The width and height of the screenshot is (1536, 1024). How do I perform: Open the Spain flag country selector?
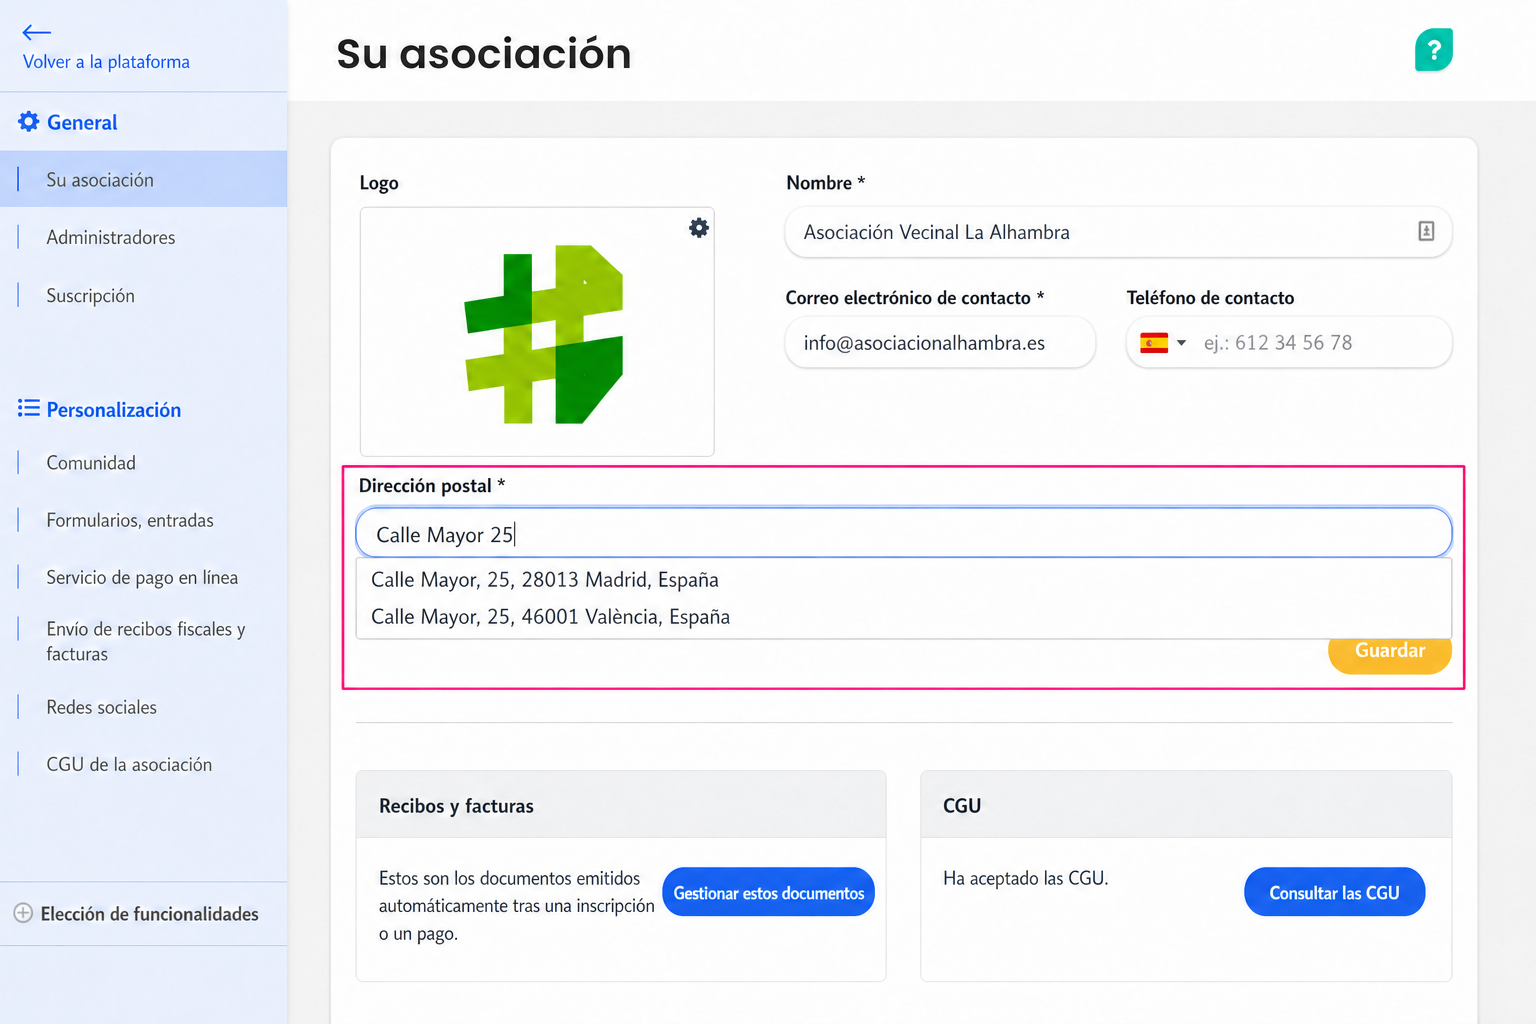(1163, 343)
